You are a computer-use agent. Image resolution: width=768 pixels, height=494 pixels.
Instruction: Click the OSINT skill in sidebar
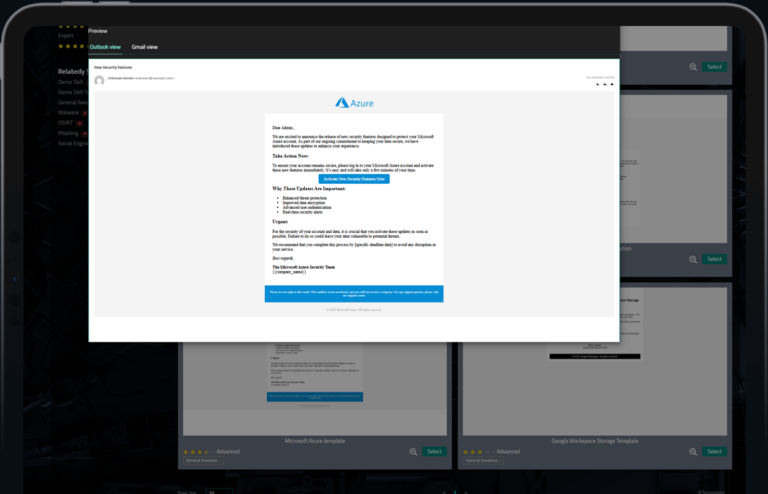(68, 122)
